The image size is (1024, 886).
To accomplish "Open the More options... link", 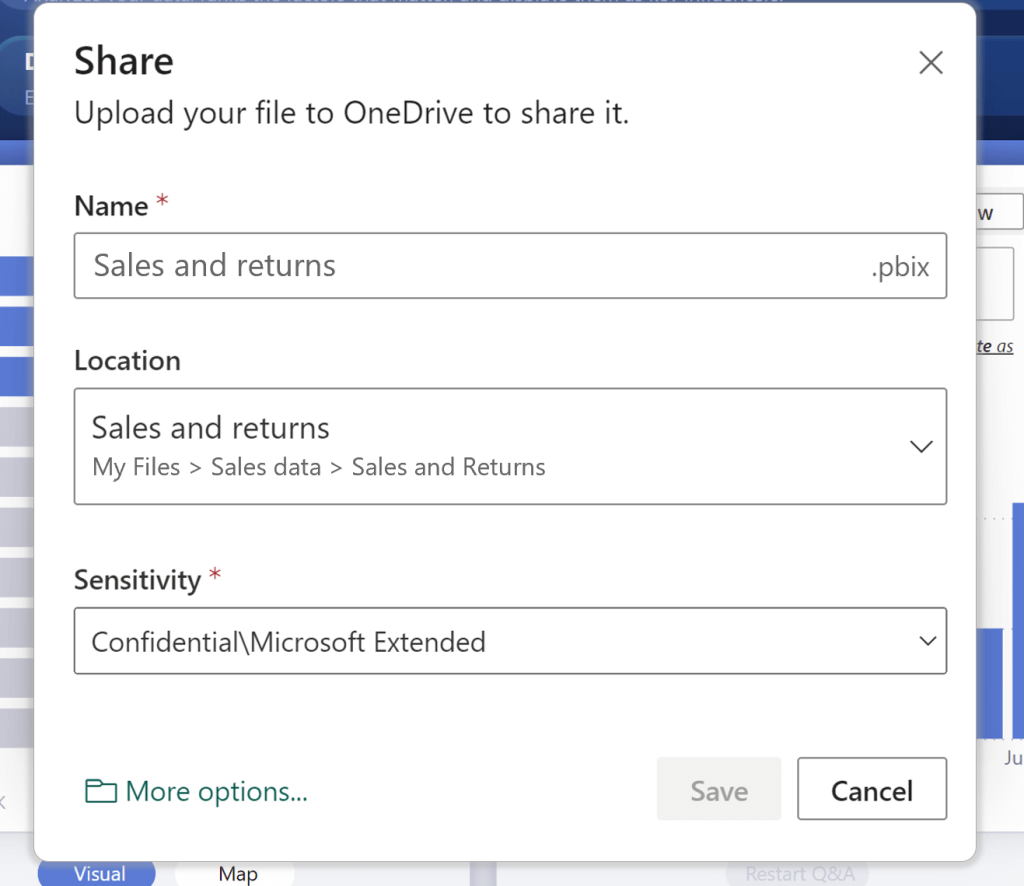I will pos(216,792).
